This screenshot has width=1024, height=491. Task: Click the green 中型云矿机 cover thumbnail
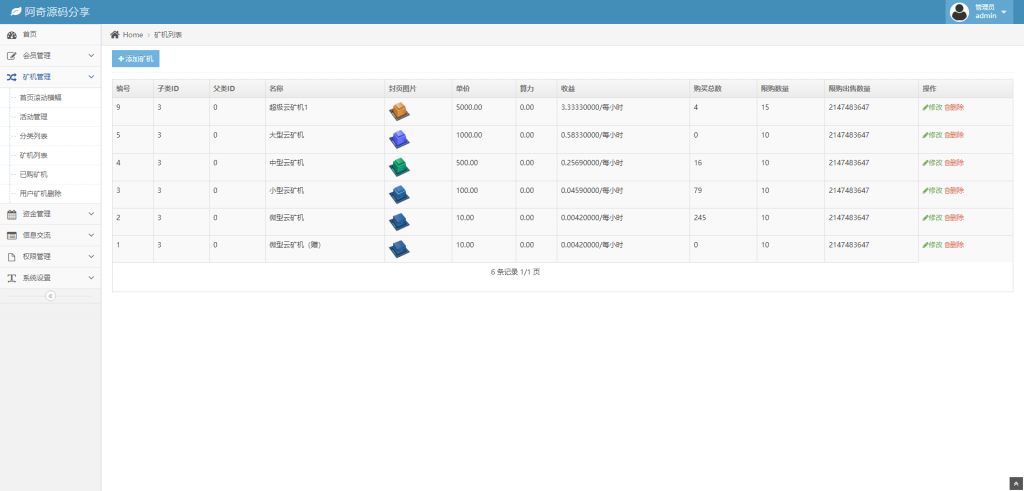[399, 166]
